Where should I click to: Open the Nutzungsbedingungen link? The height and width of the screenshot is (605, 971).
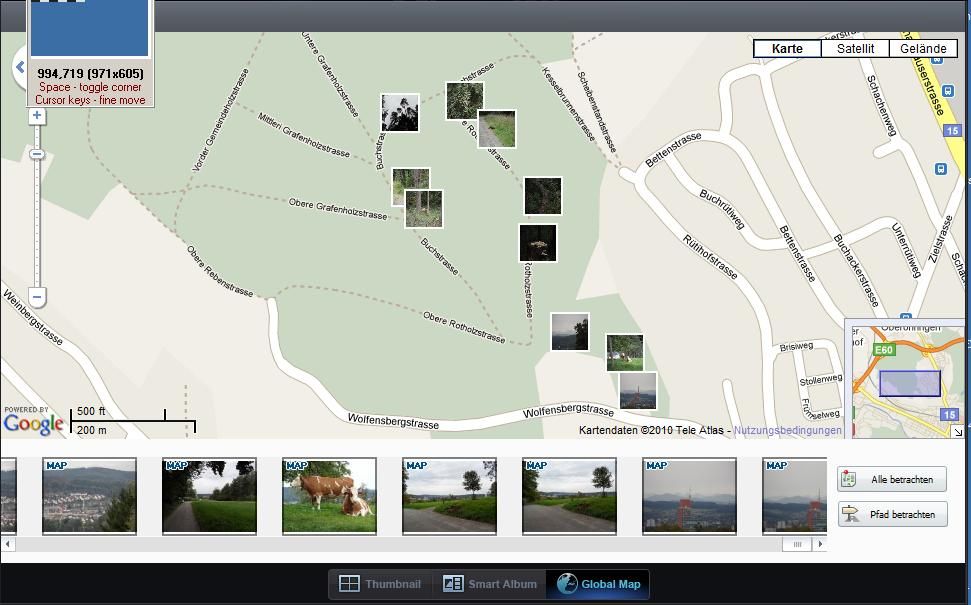point(787,430)
